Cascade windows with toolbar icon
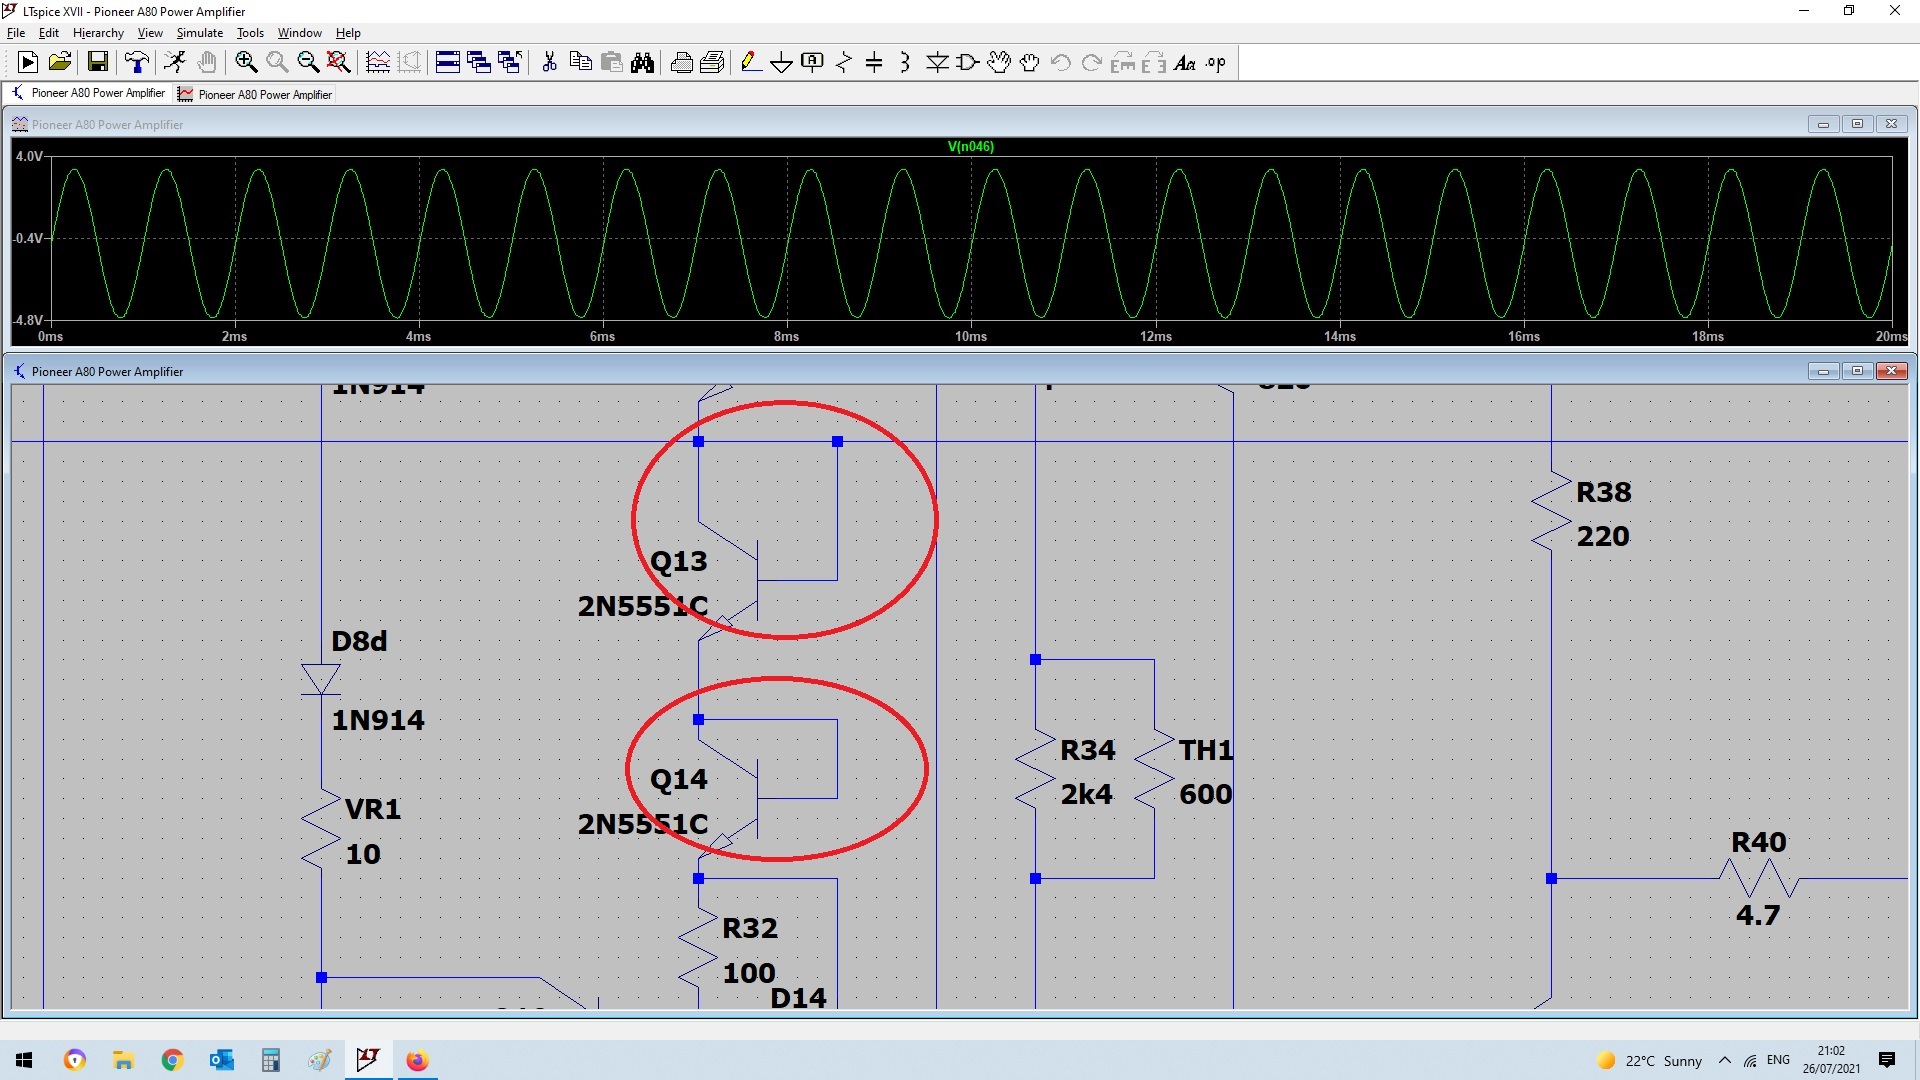1920x1080 pixels. pos(479,63)
